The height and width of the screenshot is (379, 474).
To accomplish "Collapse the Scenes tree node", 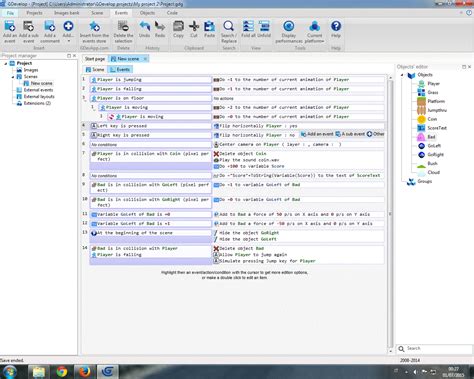I will tap(13, 77).
